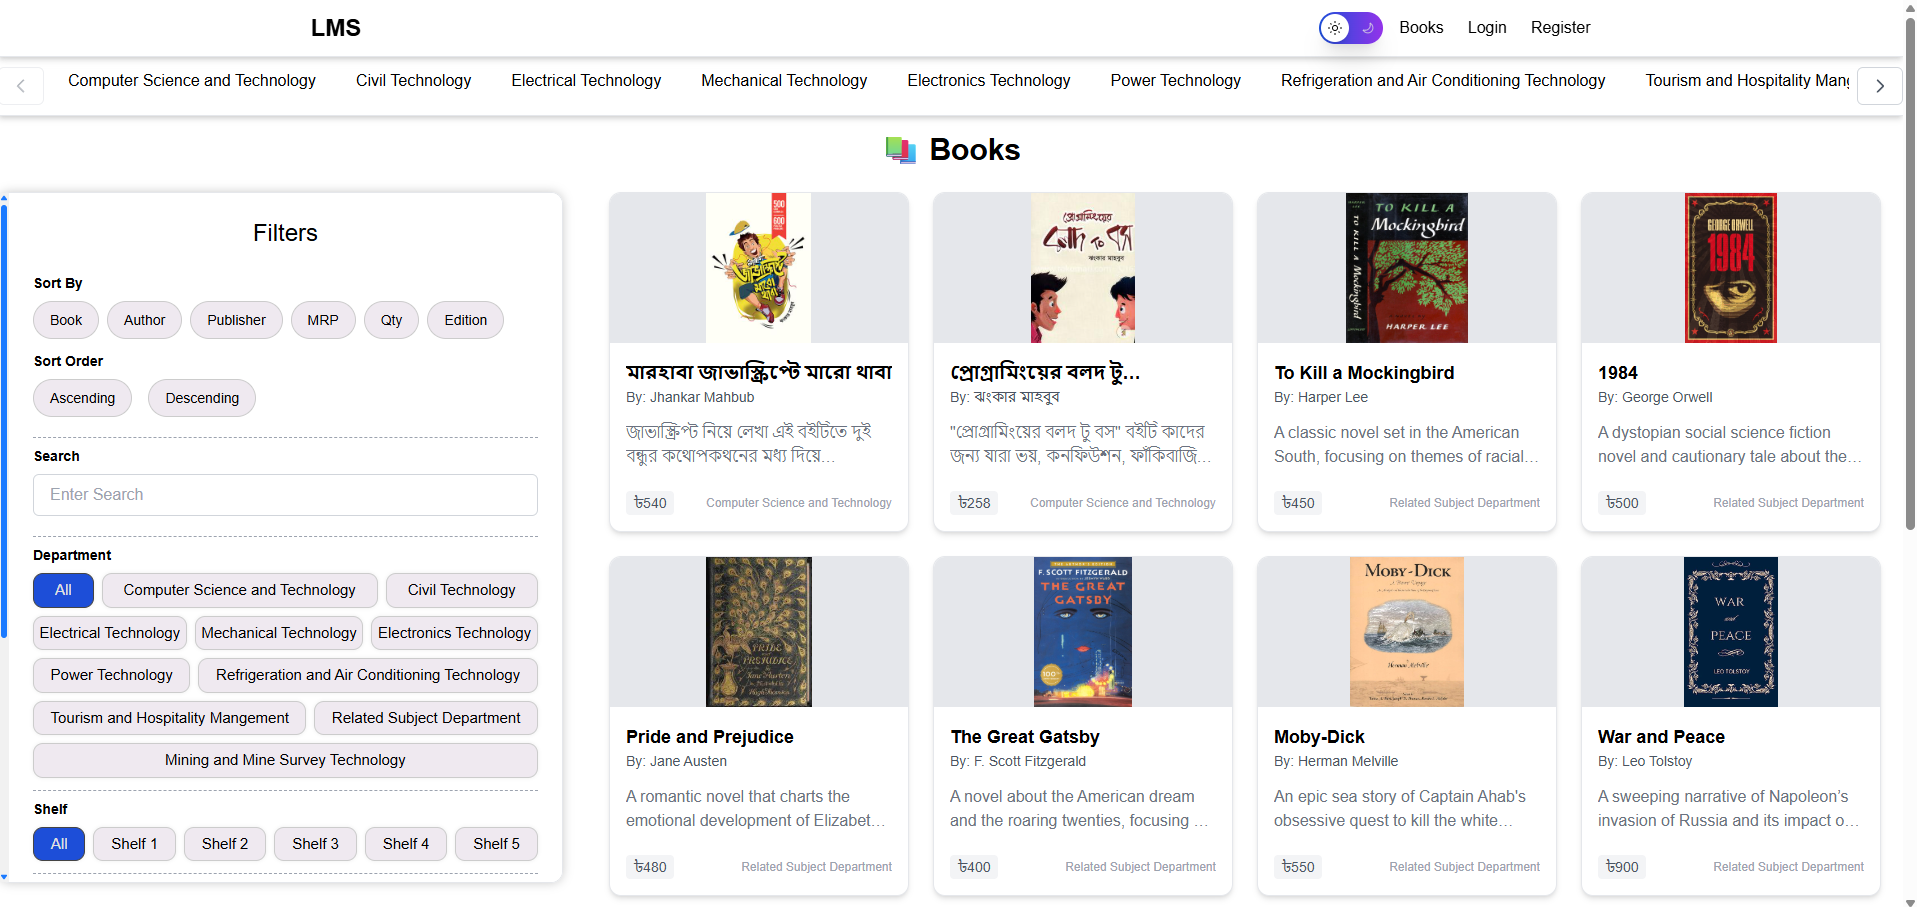Select All in Shelf filter
1917x907 pixels.
click(x=59, y=844)
